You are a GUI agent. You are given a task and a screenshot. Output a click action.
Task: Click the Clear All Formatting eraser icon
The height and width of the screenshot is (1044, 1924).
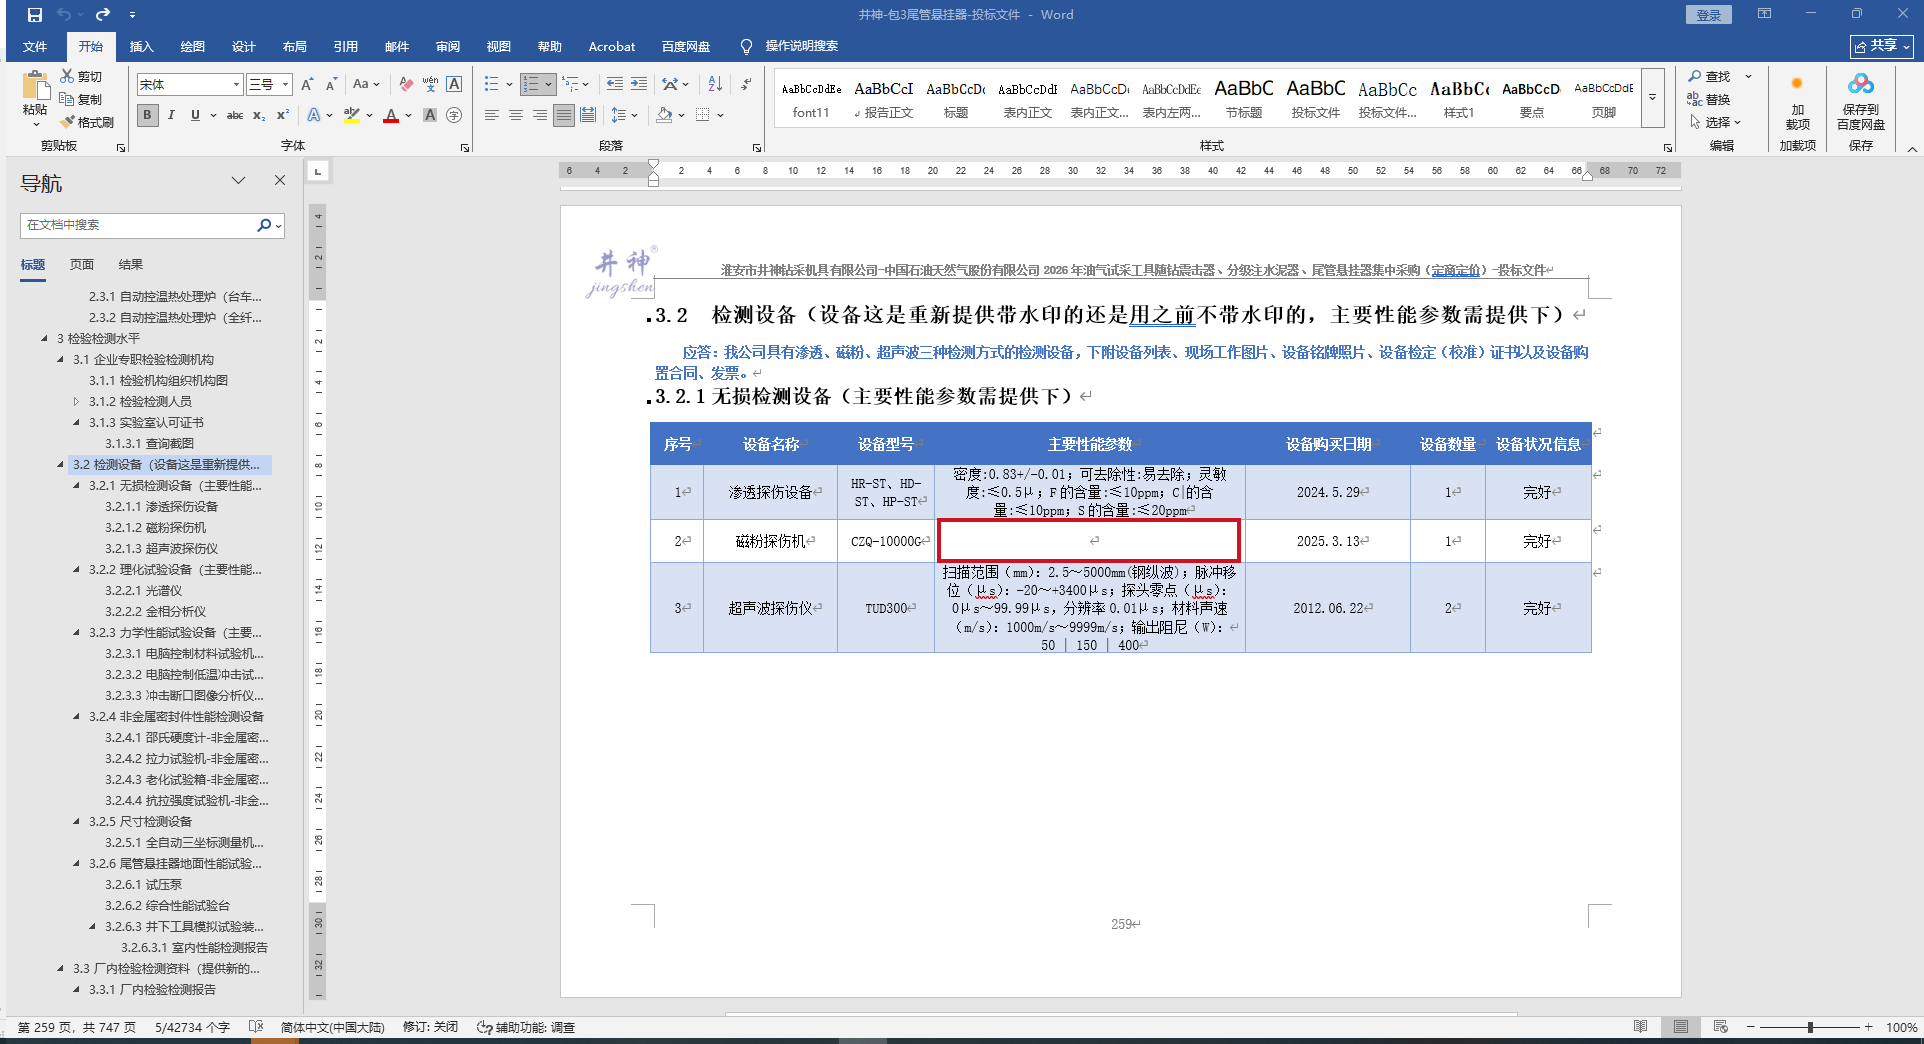pyautogui.click(x=405, y=85)
